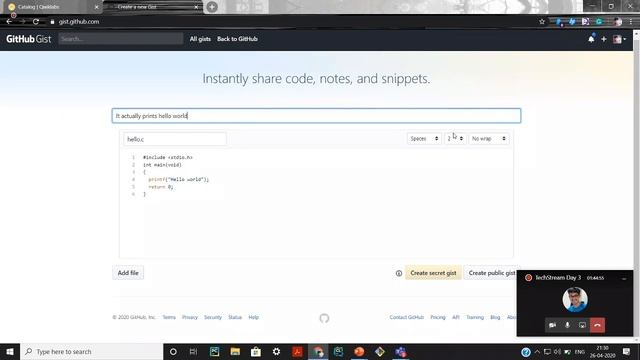The image size is (640, 360).
Task: Click the info icon beside Create secret gist
Action: (x=399, y=273)
